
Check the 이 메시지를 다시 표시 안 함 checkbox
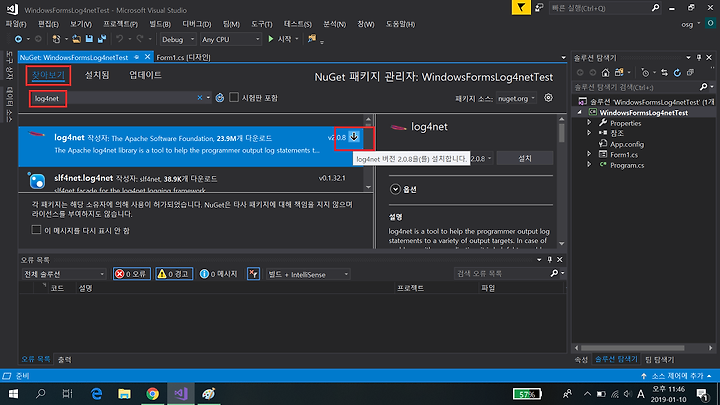(x=36, y=230)
